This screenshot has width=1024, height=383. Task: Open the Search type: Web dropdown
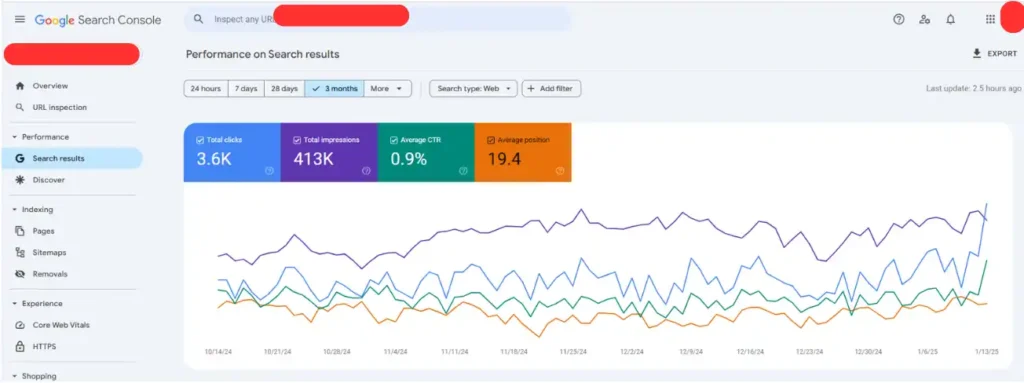pos(473,89)
